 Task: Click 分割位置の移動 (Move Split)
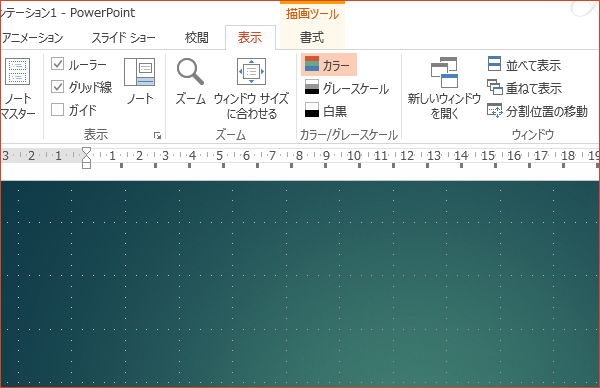pyautogui.click(x=537, y=111)
